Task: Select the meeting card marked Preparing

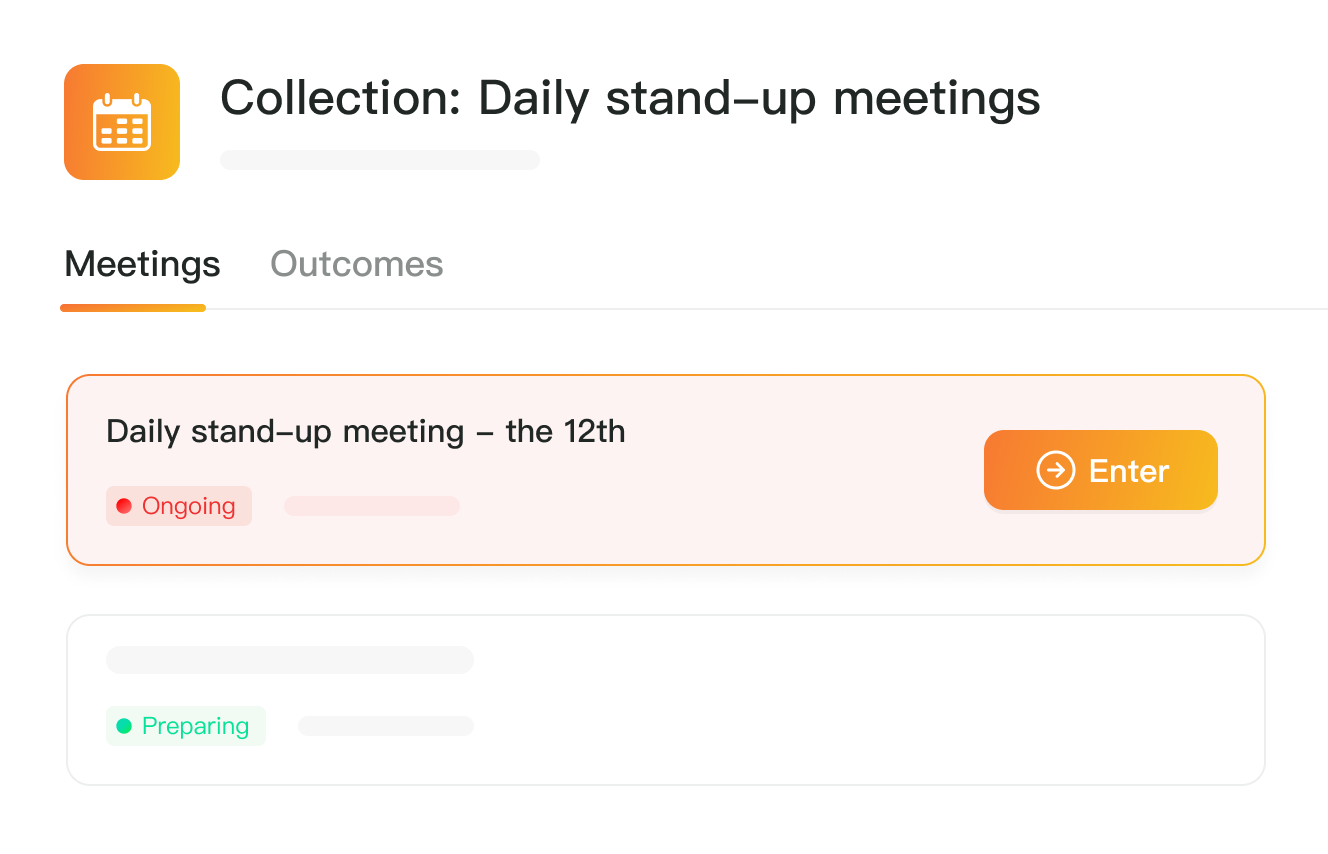Action: click(800, 700)
